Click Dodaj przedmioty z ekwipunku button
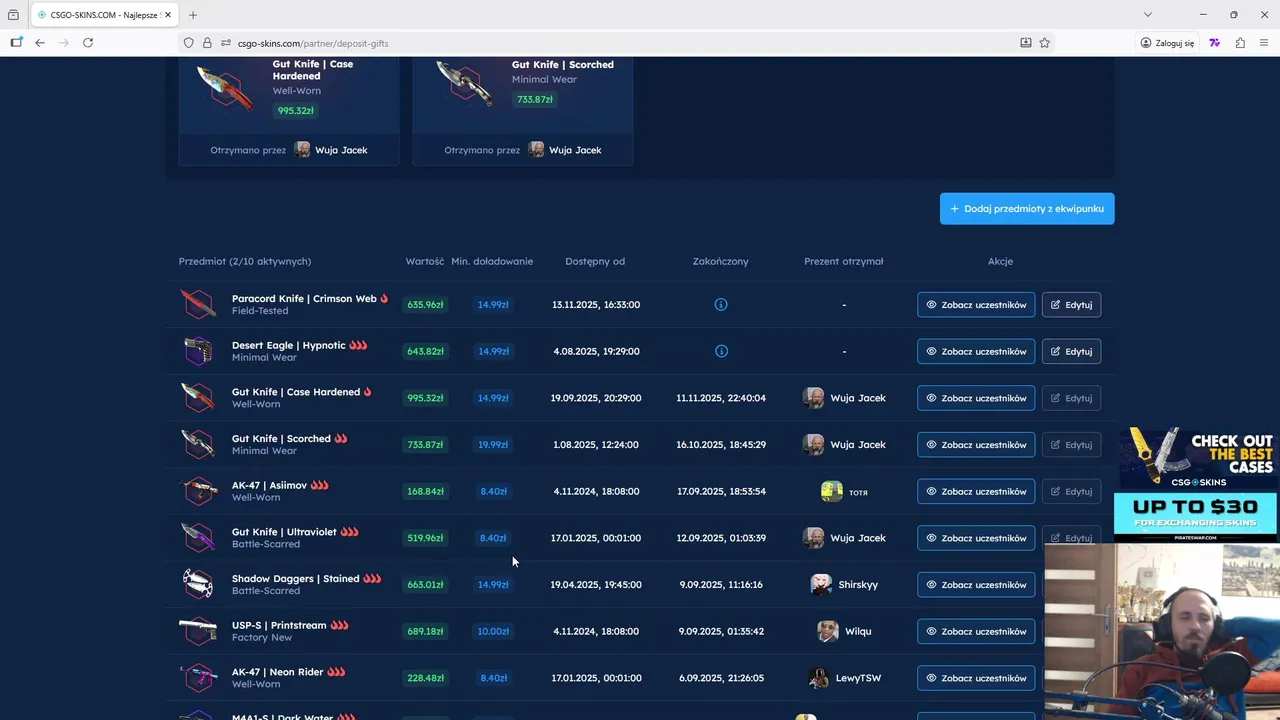Image resolution: width=1280 pixels, height=720 pixels. click(x=1027, y=209)
